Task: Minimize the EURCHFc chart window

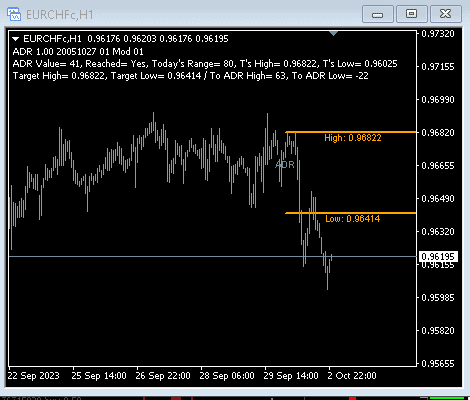Action: [378, 14]
